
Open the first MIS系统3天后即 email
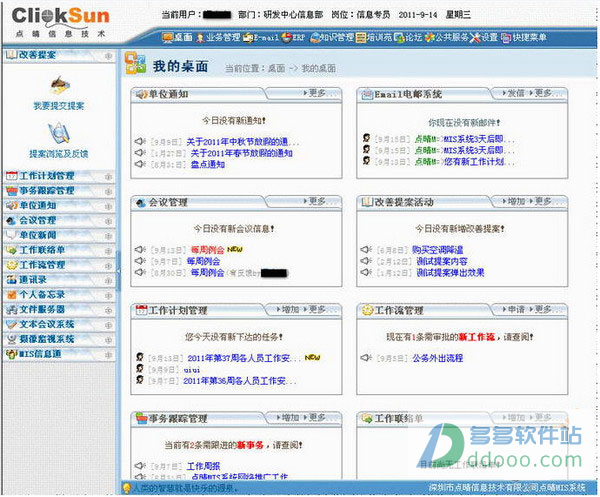[465, 139]
